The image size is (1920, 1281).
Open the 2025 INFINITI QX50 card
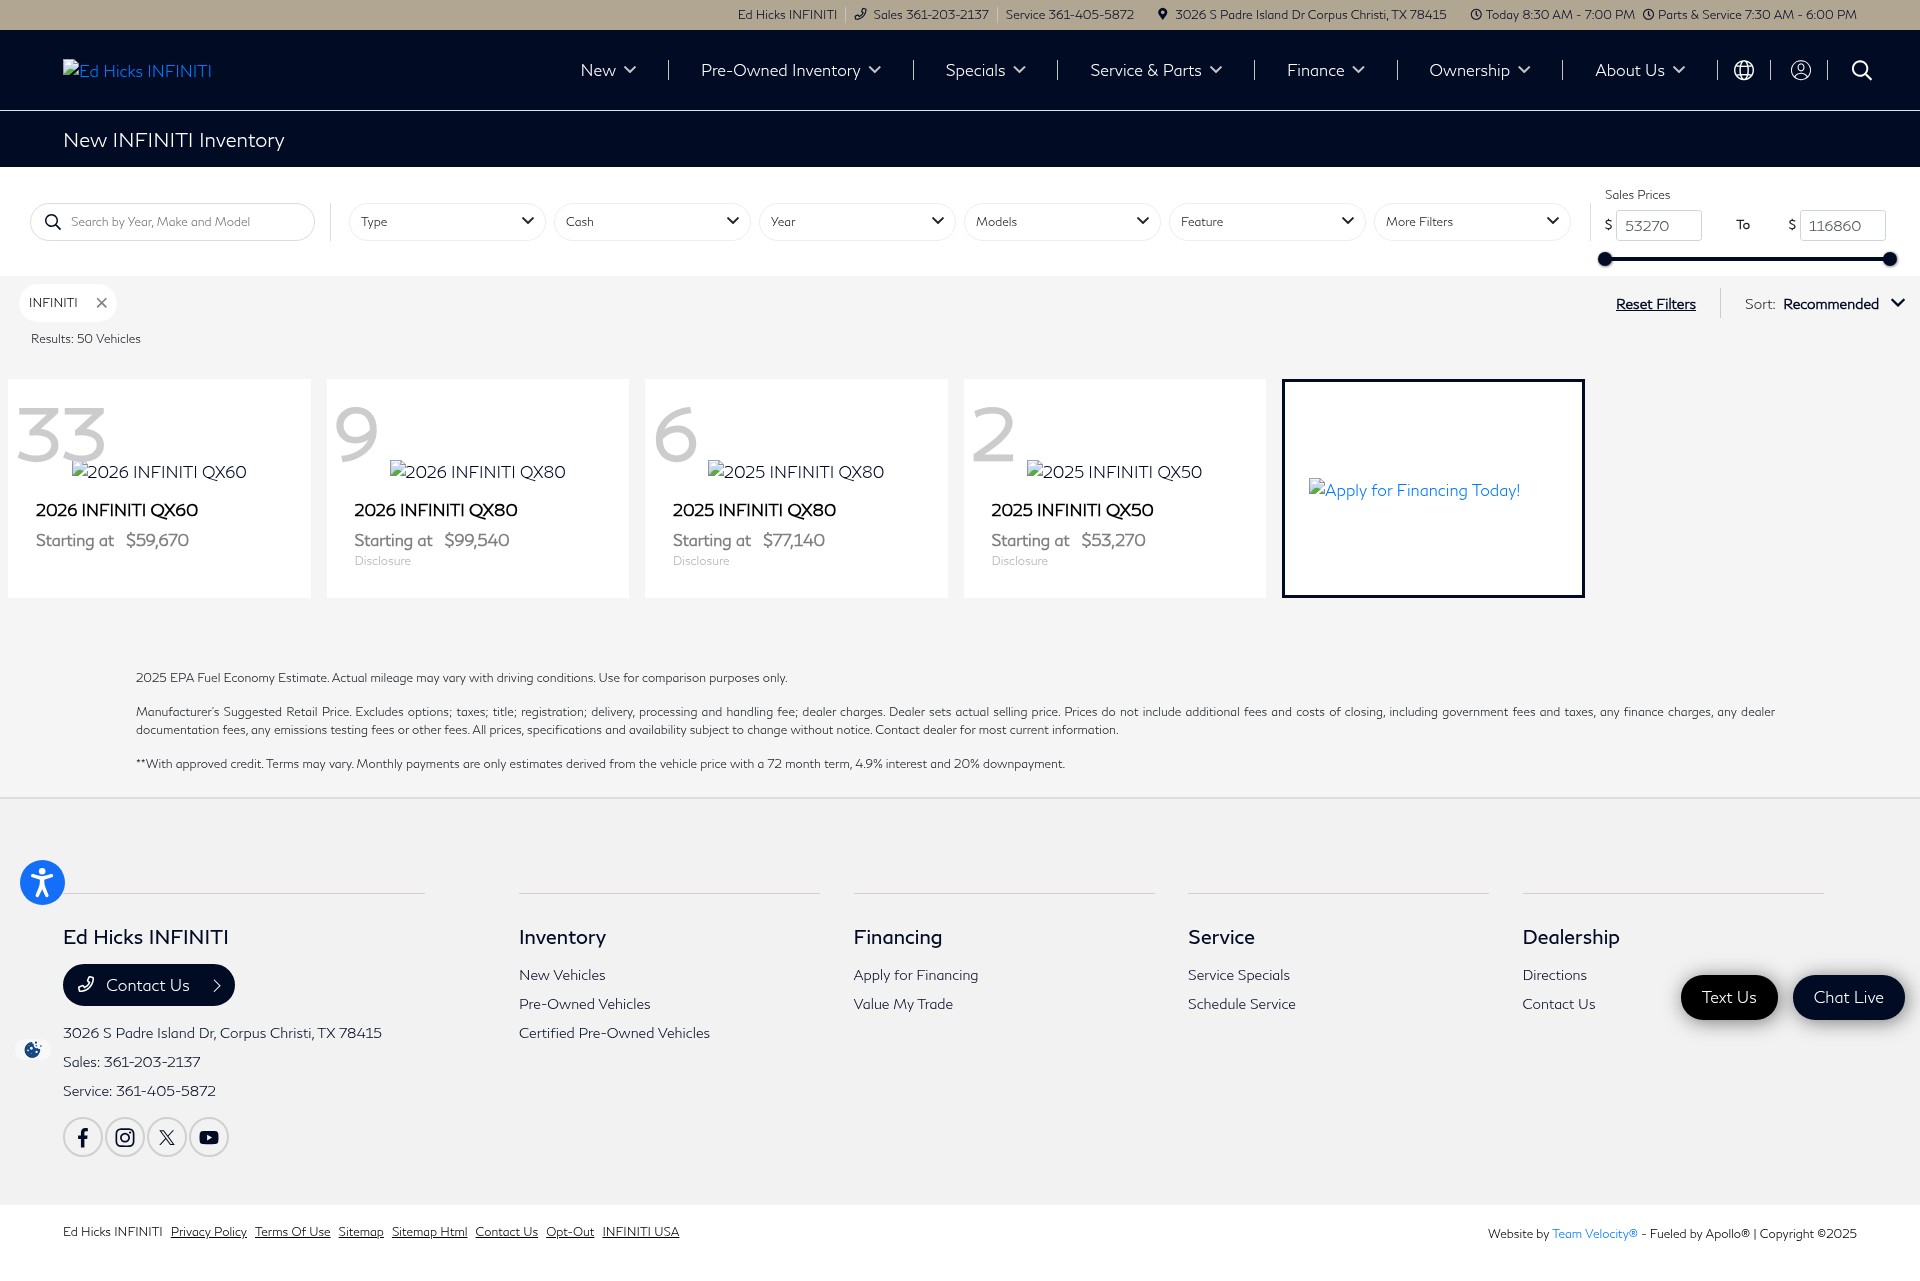(x=1114, y=488)
